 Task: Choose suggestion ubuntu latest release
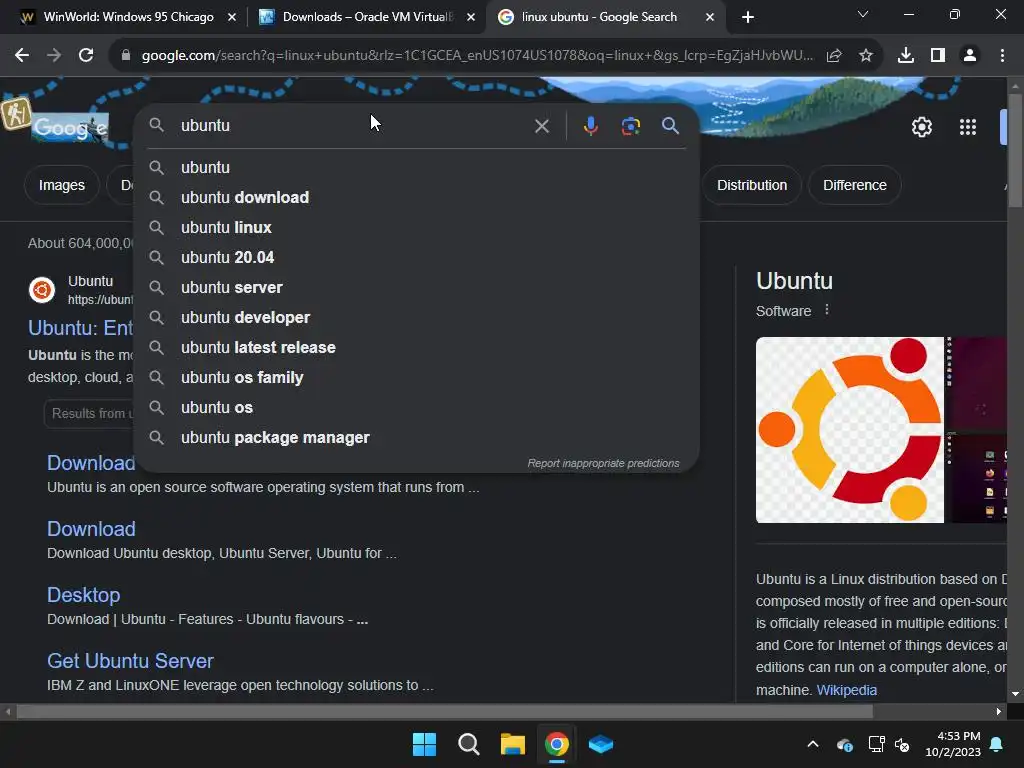[x=416, y=347]
